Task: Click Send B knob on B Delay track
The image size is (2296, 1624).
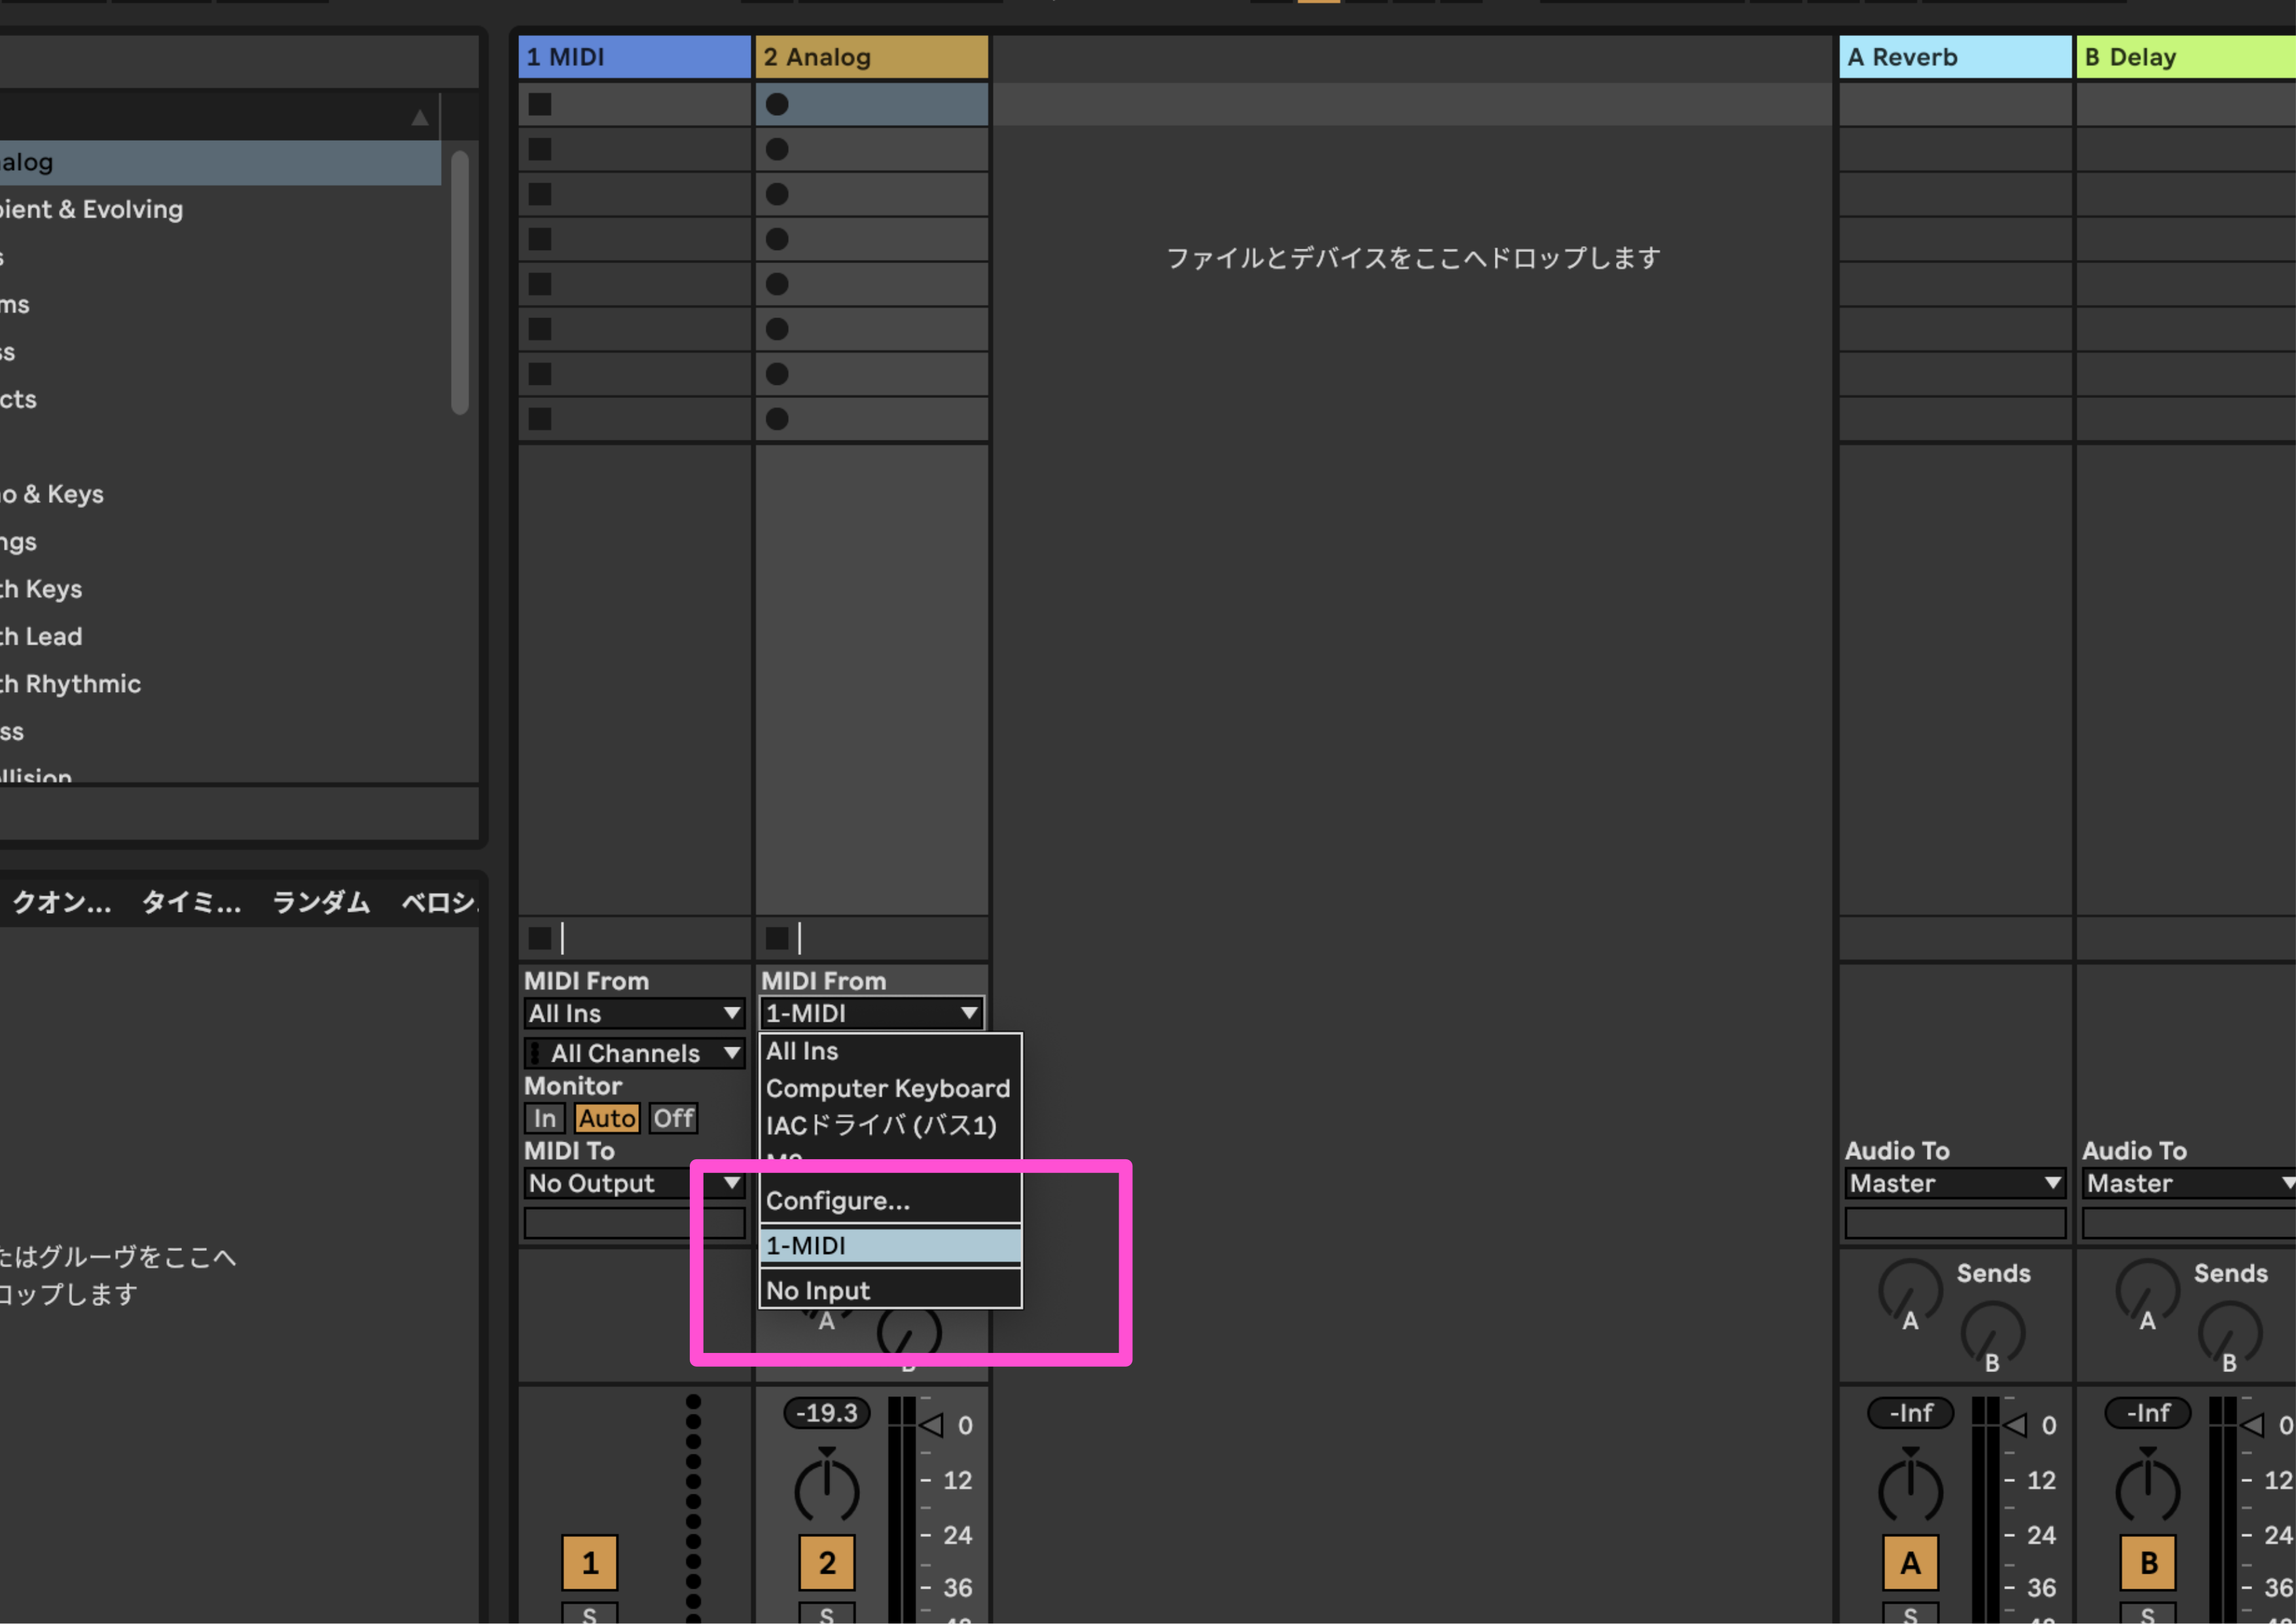Action: (2229, 1333)
